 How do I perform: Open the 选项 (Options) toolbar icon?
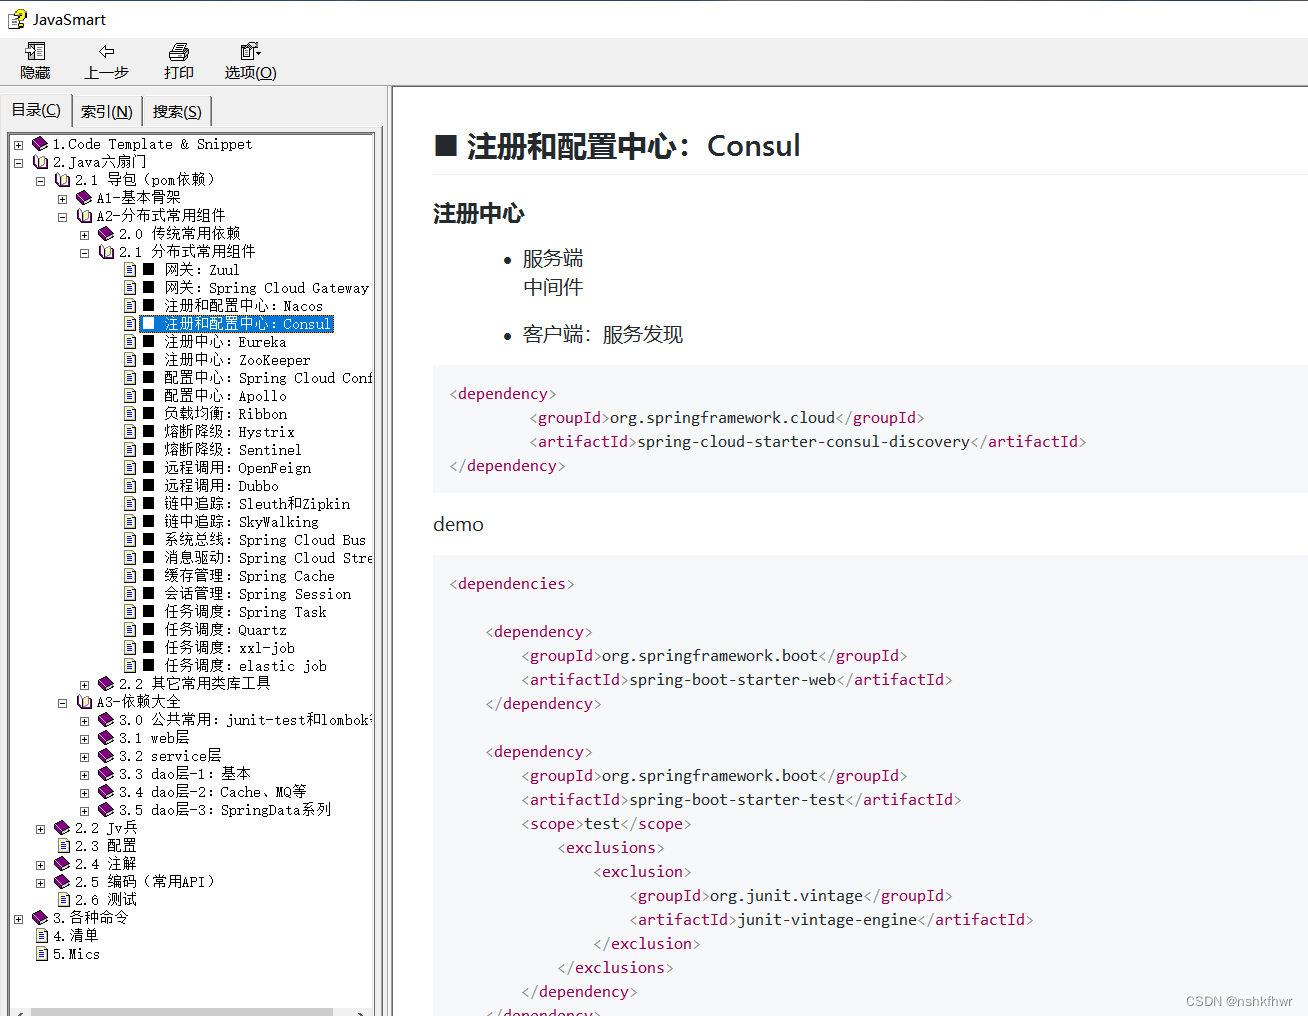[250, 52]
